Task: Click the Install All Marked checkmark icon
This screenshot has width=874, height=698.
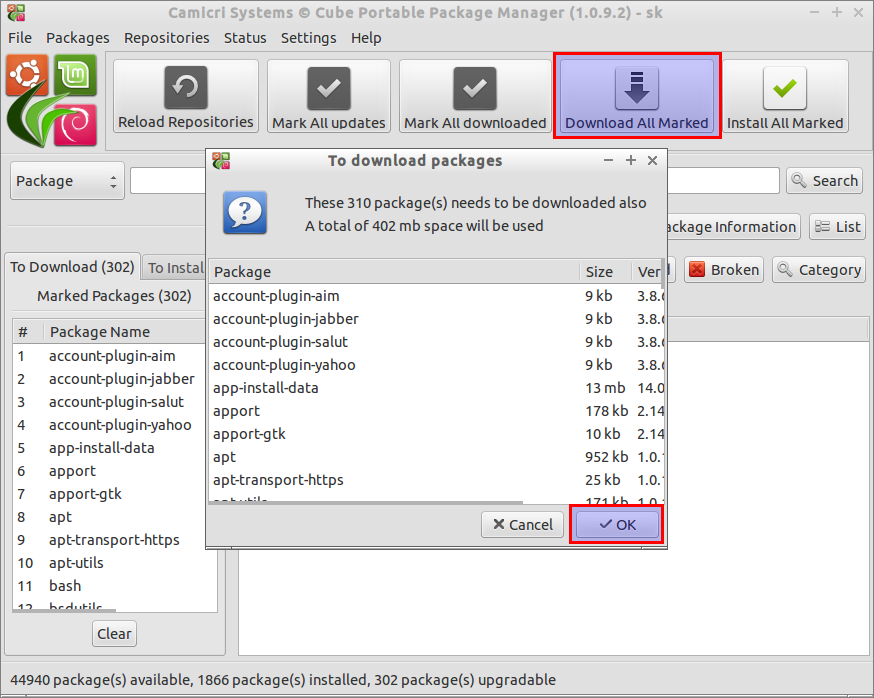Action: 784,87
